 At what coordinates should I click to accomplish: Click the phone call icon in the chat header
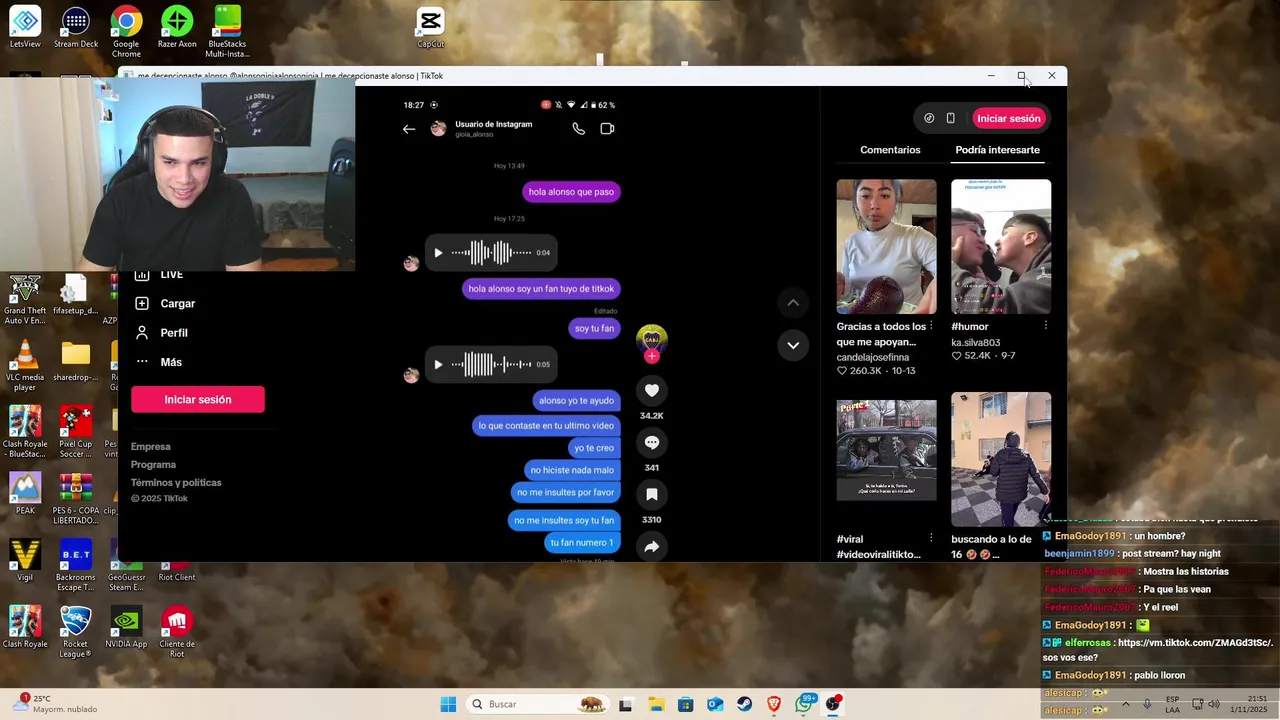[578, 128]
